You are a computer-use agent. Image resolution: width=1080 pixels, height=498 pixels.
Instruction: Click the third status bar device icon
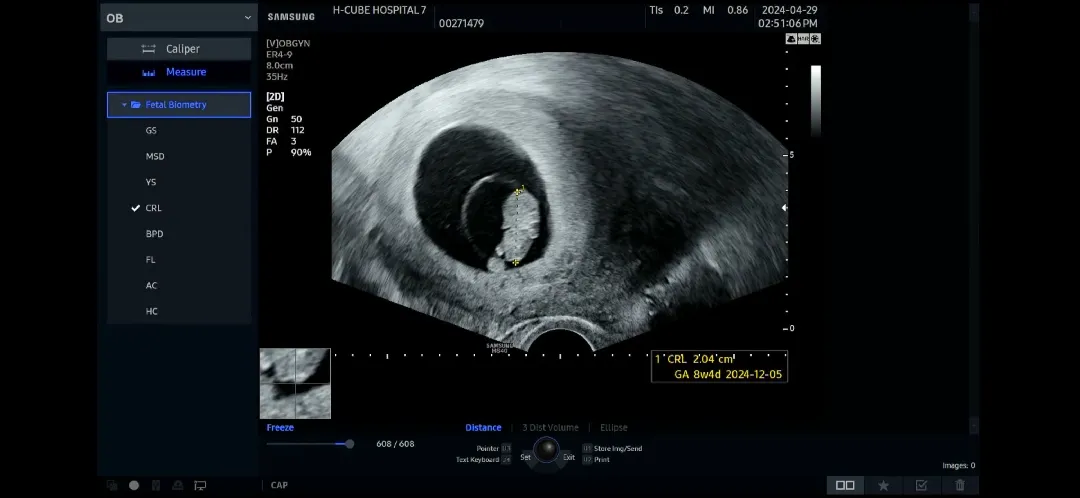pyautogui.click(x=156, y=486)
